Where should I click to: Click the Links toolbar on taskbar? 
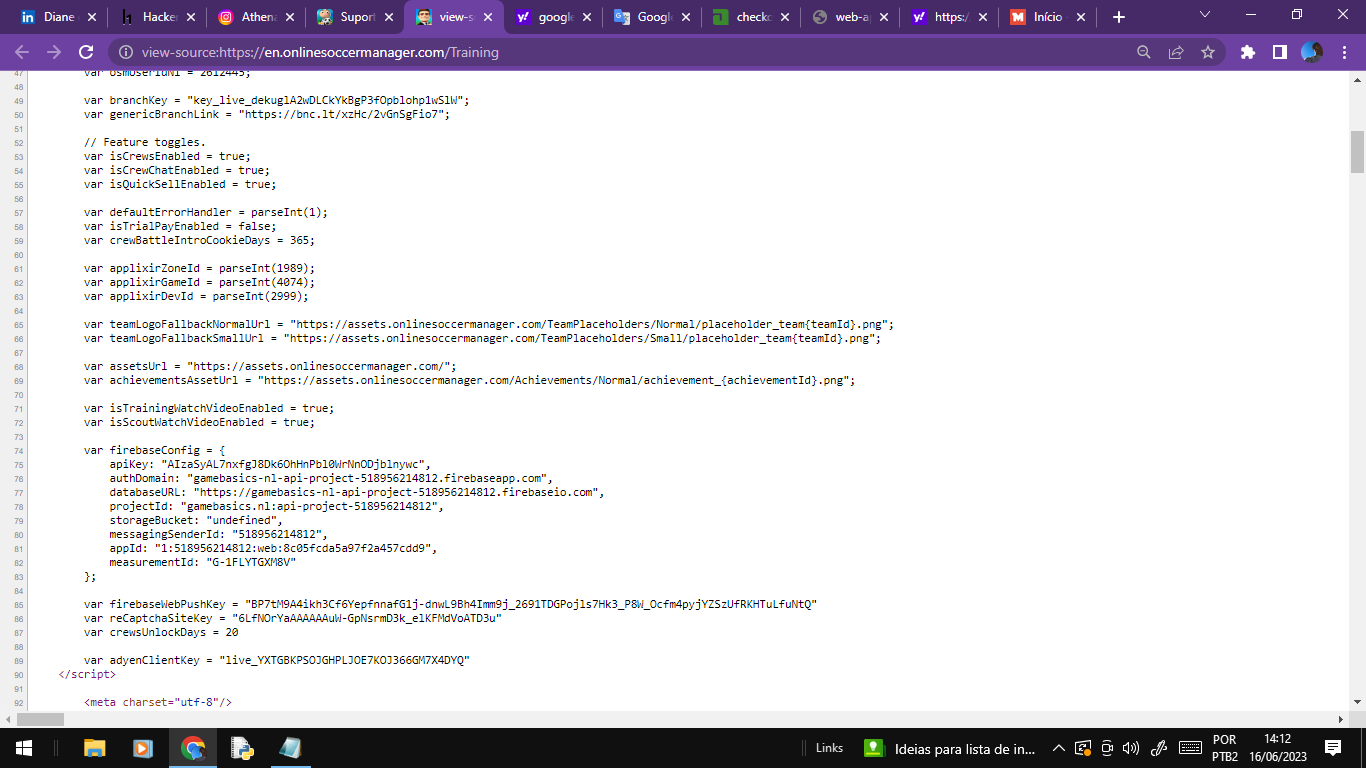829,748
